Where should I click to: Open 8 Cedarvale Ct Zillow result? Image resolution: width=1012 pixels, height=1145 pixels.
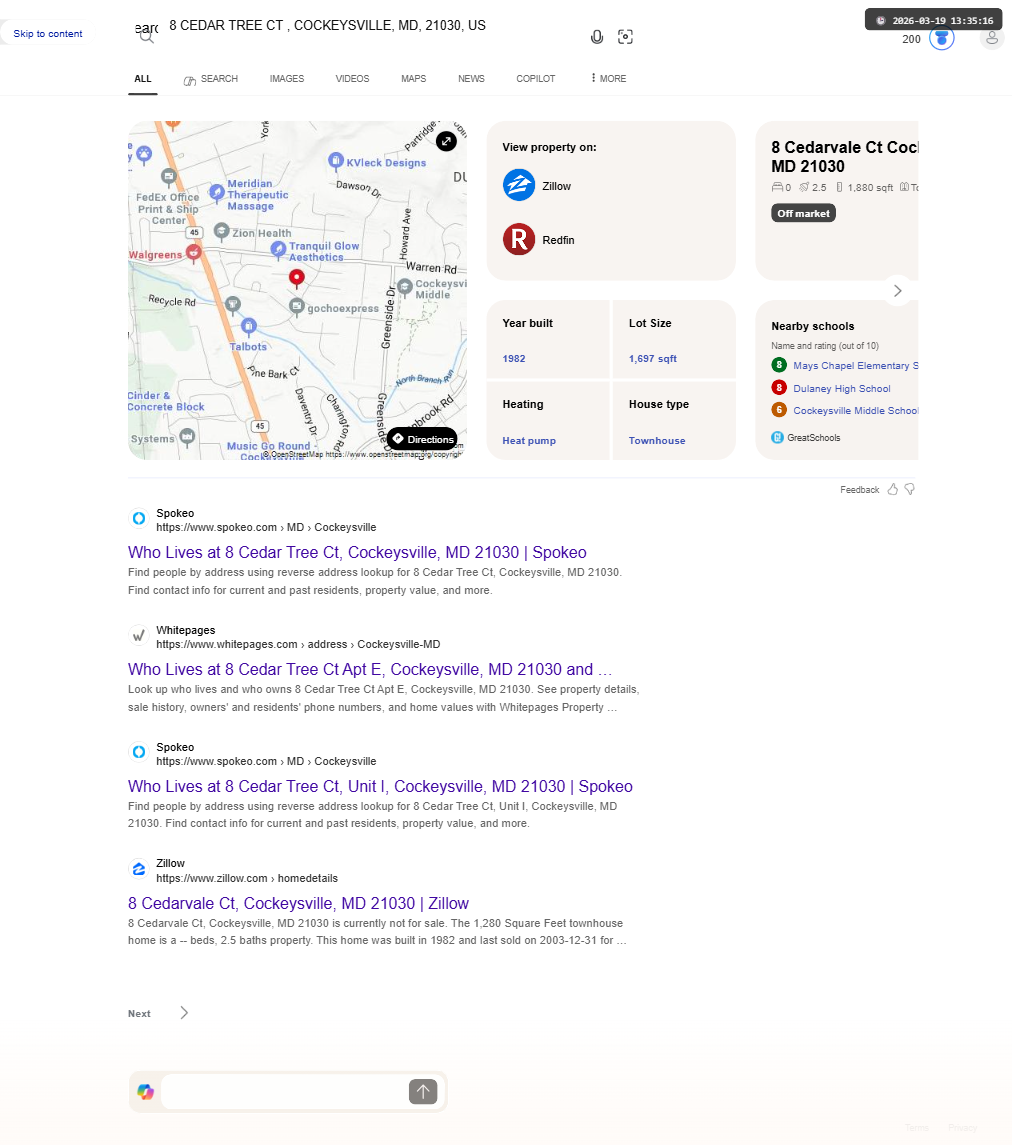pyautogui.click(x=298, y=903)
